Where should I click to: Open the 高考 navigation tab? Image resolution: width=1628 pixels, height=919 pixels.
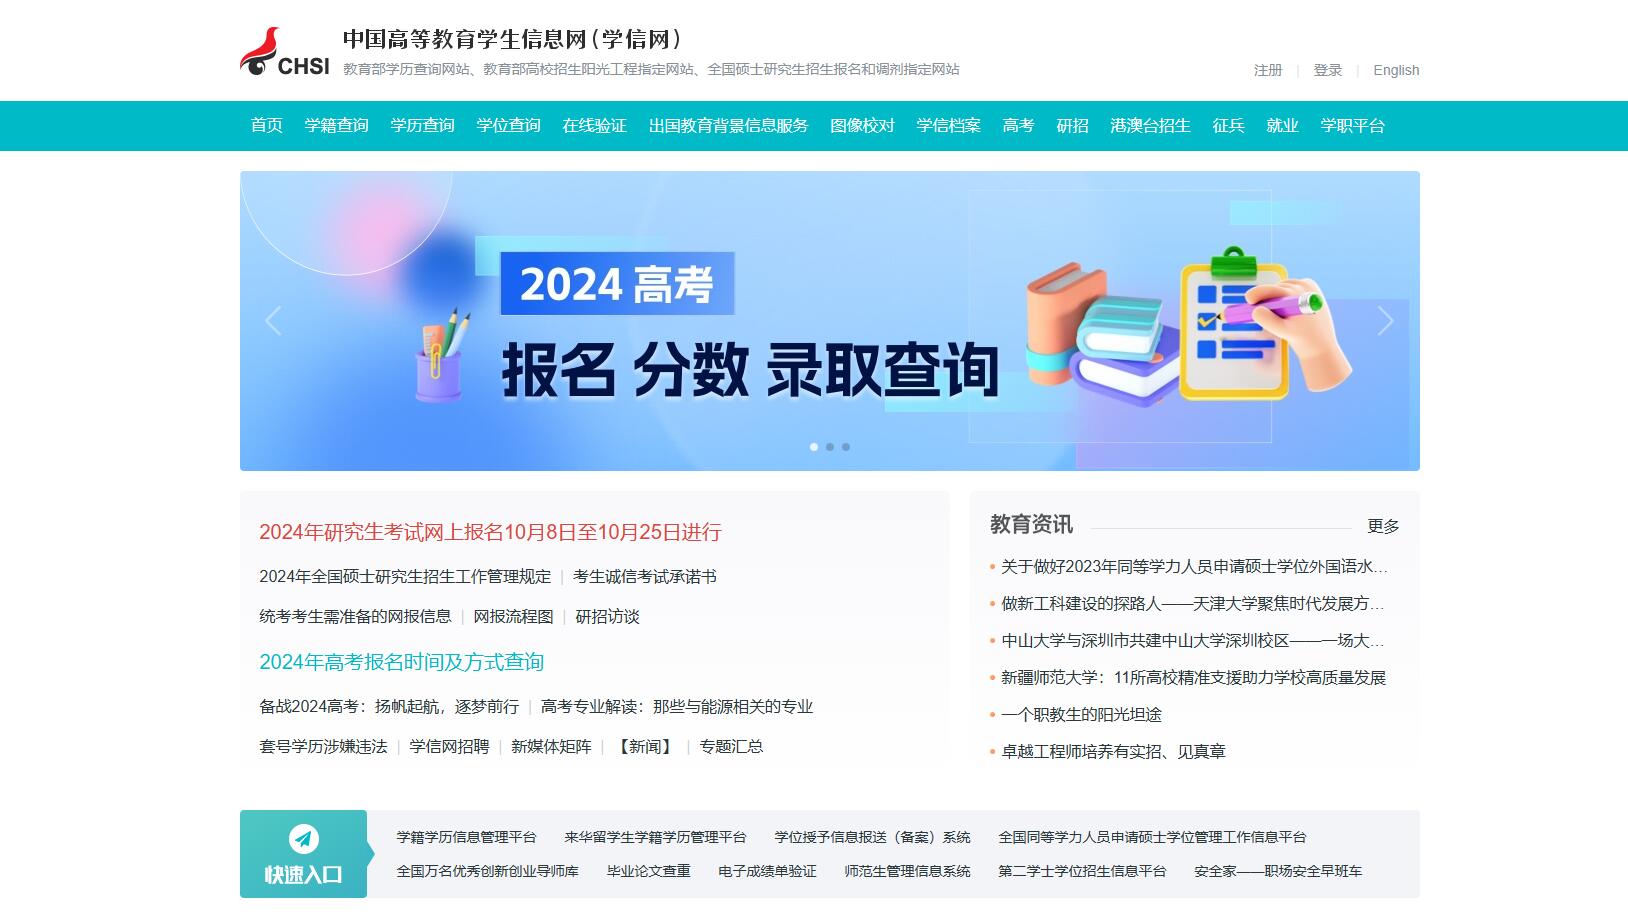click(1018, 126)
